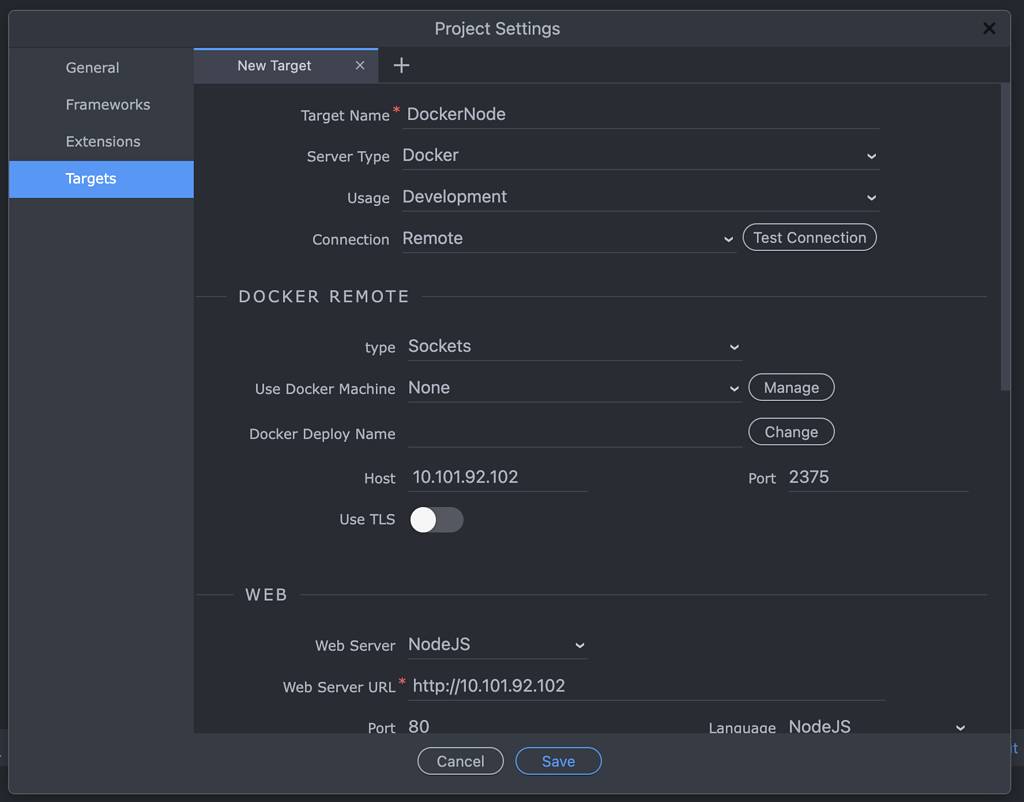Cancel the project settings changes
1024x802 pixels.
pyautogui.click(x=460, y=760)
